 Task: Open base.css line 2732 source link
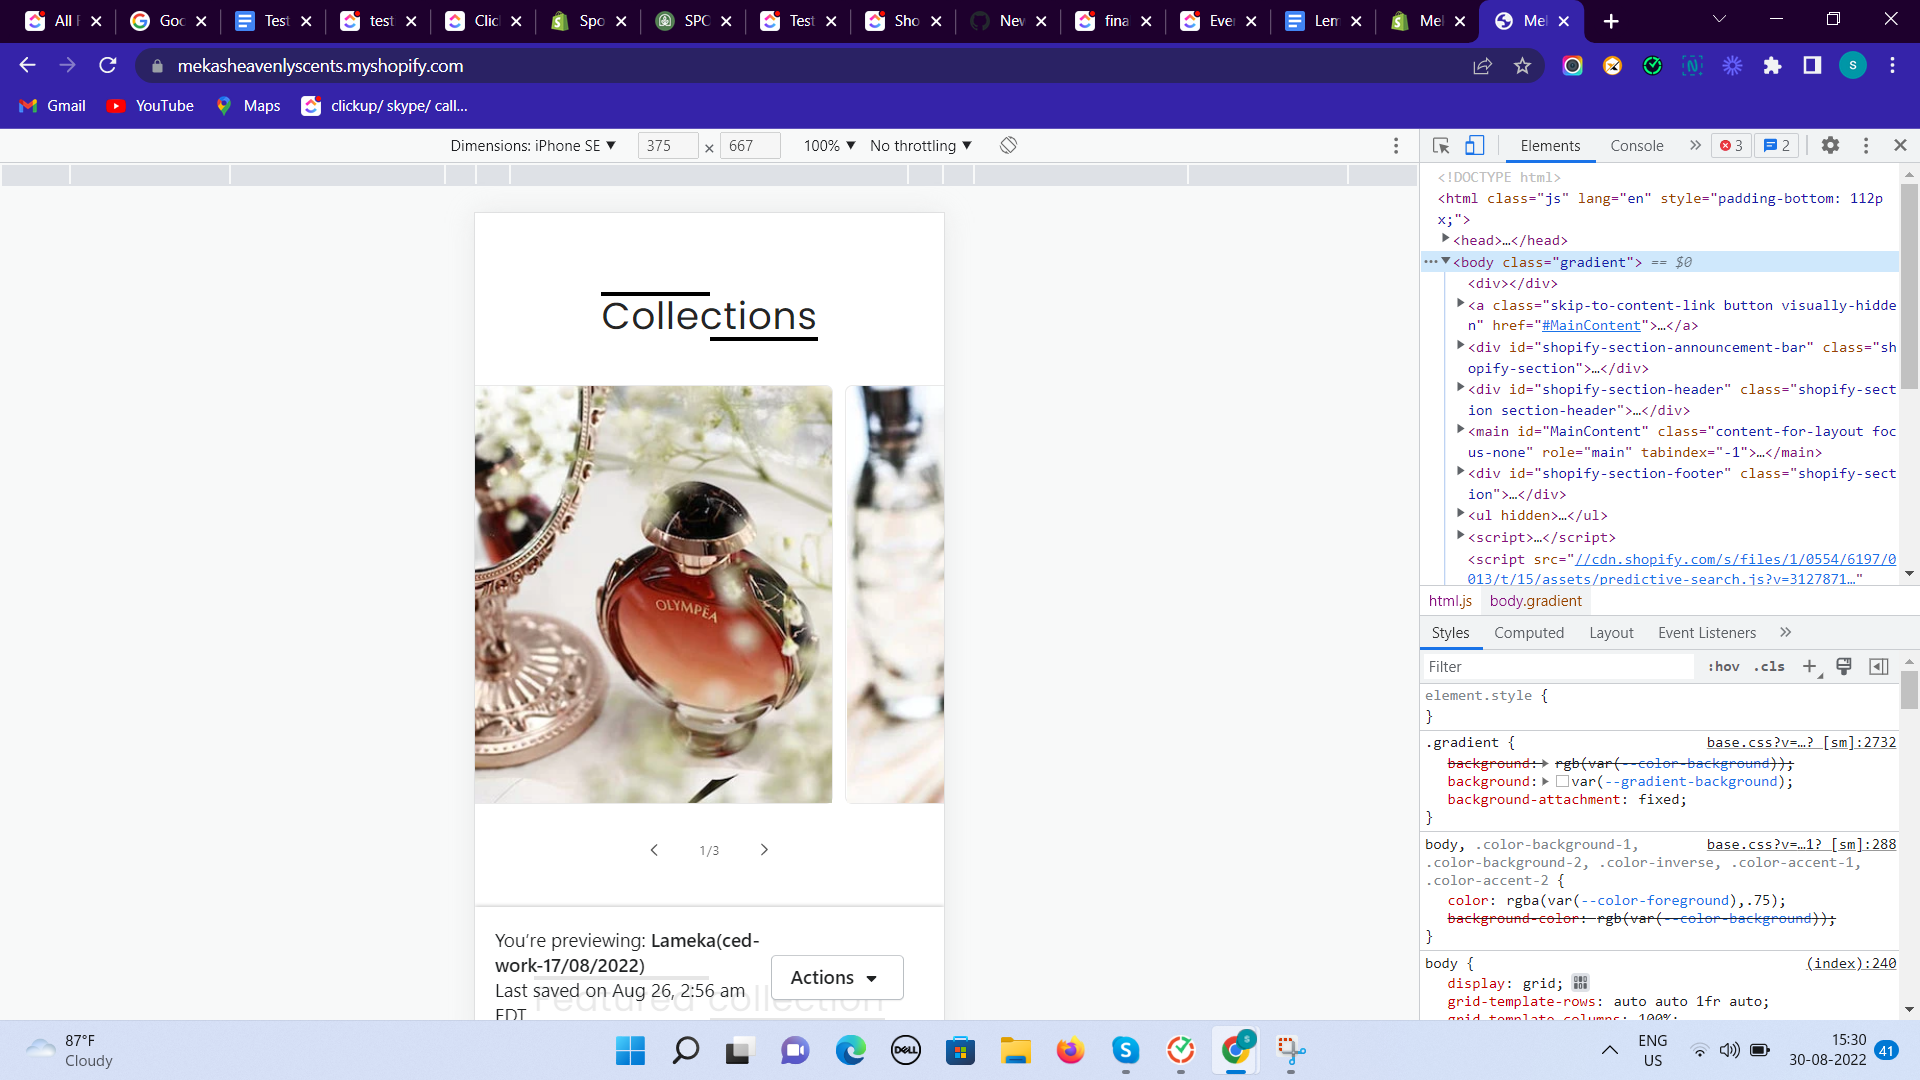[x=1800, y=743]
